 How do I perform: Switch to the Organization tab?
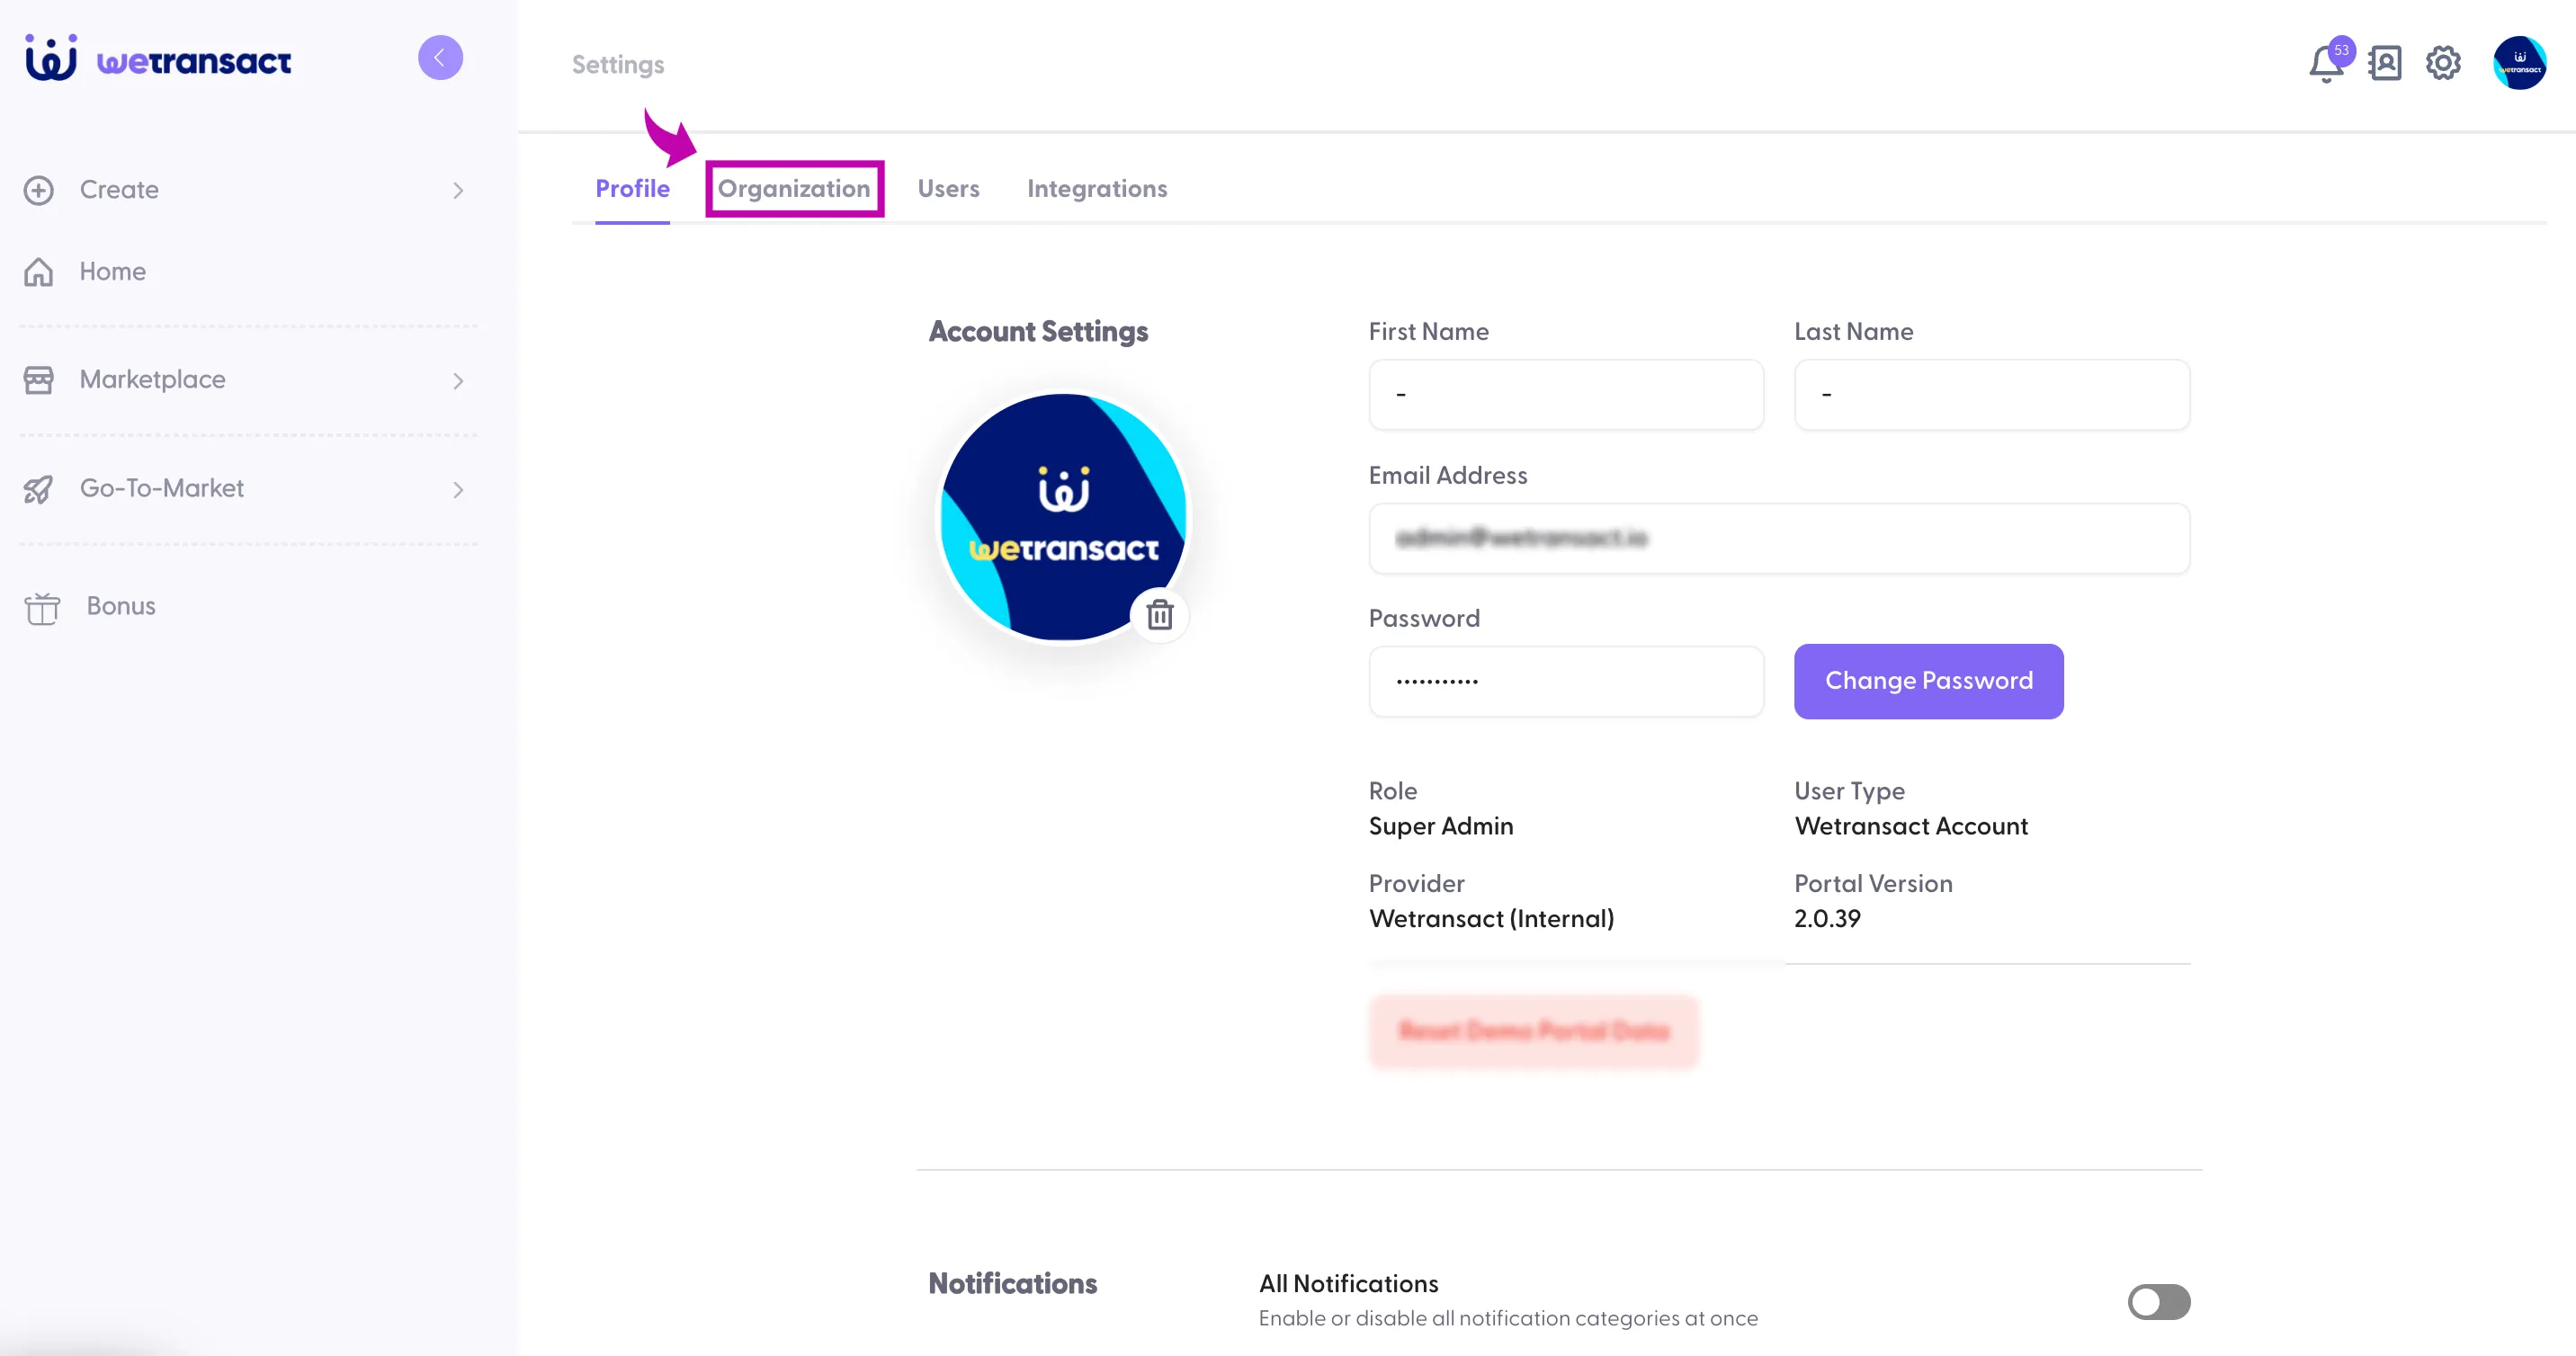[x=794, y=188]
